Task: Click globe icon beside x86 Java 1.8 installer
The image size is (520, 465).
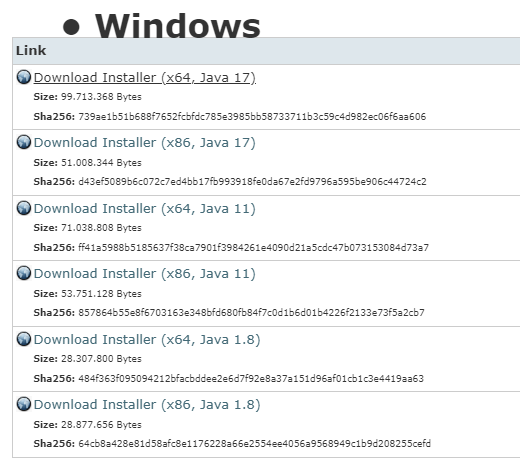Action: pos(24,404)
